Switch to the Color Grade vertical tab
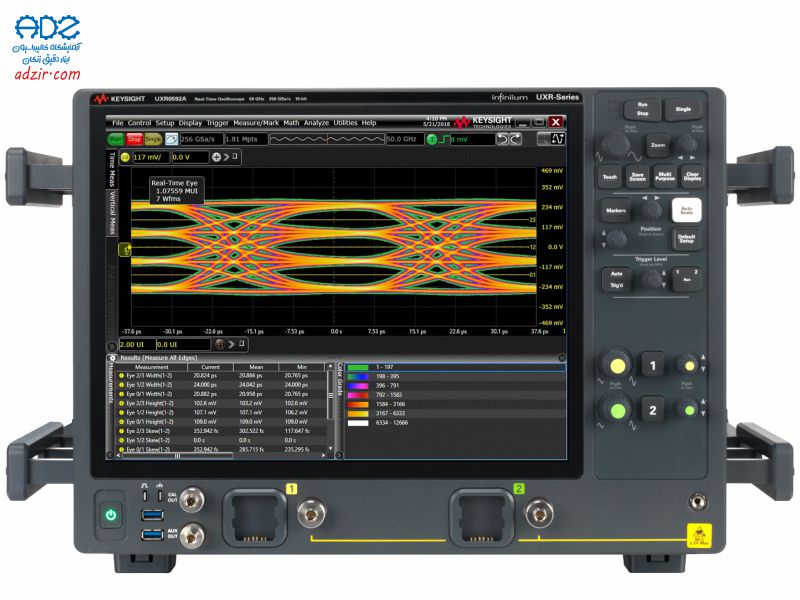This screenshot has width=800, height=600. [339, 380]
